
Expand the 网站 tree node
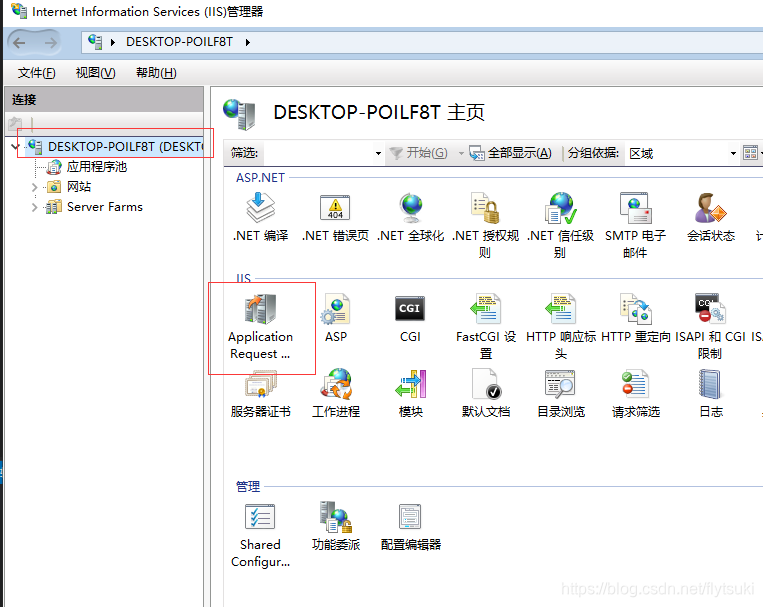[x=34, y=187]
